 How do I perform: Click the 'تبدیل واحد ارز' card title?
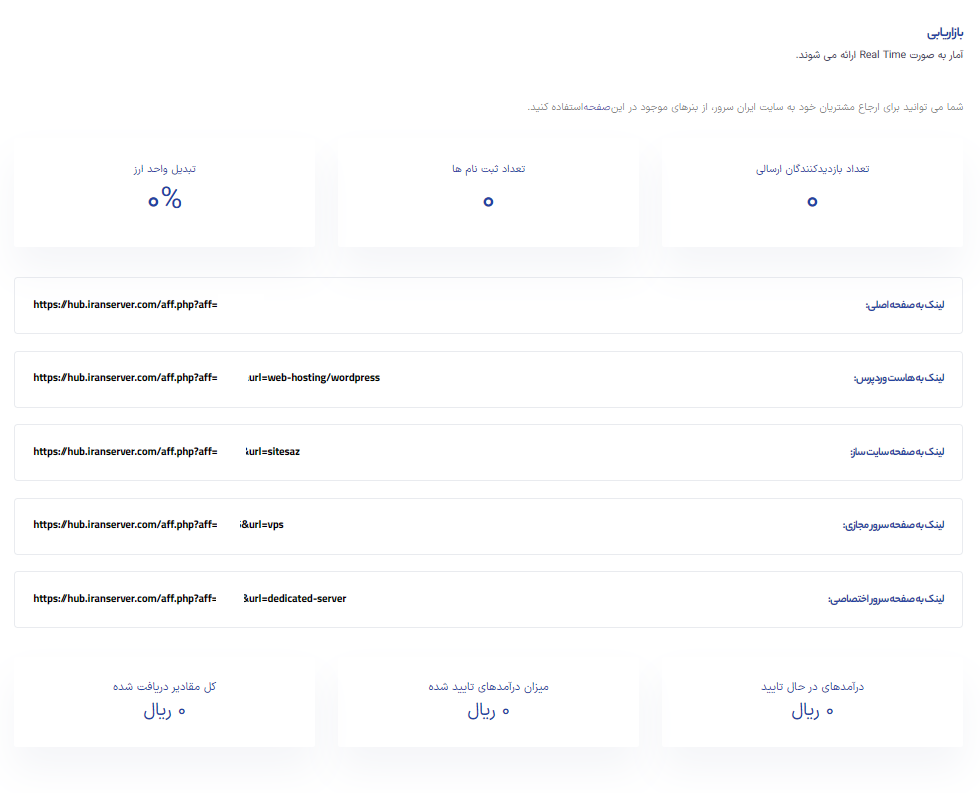pyautogui.click(x=164, y=169)
